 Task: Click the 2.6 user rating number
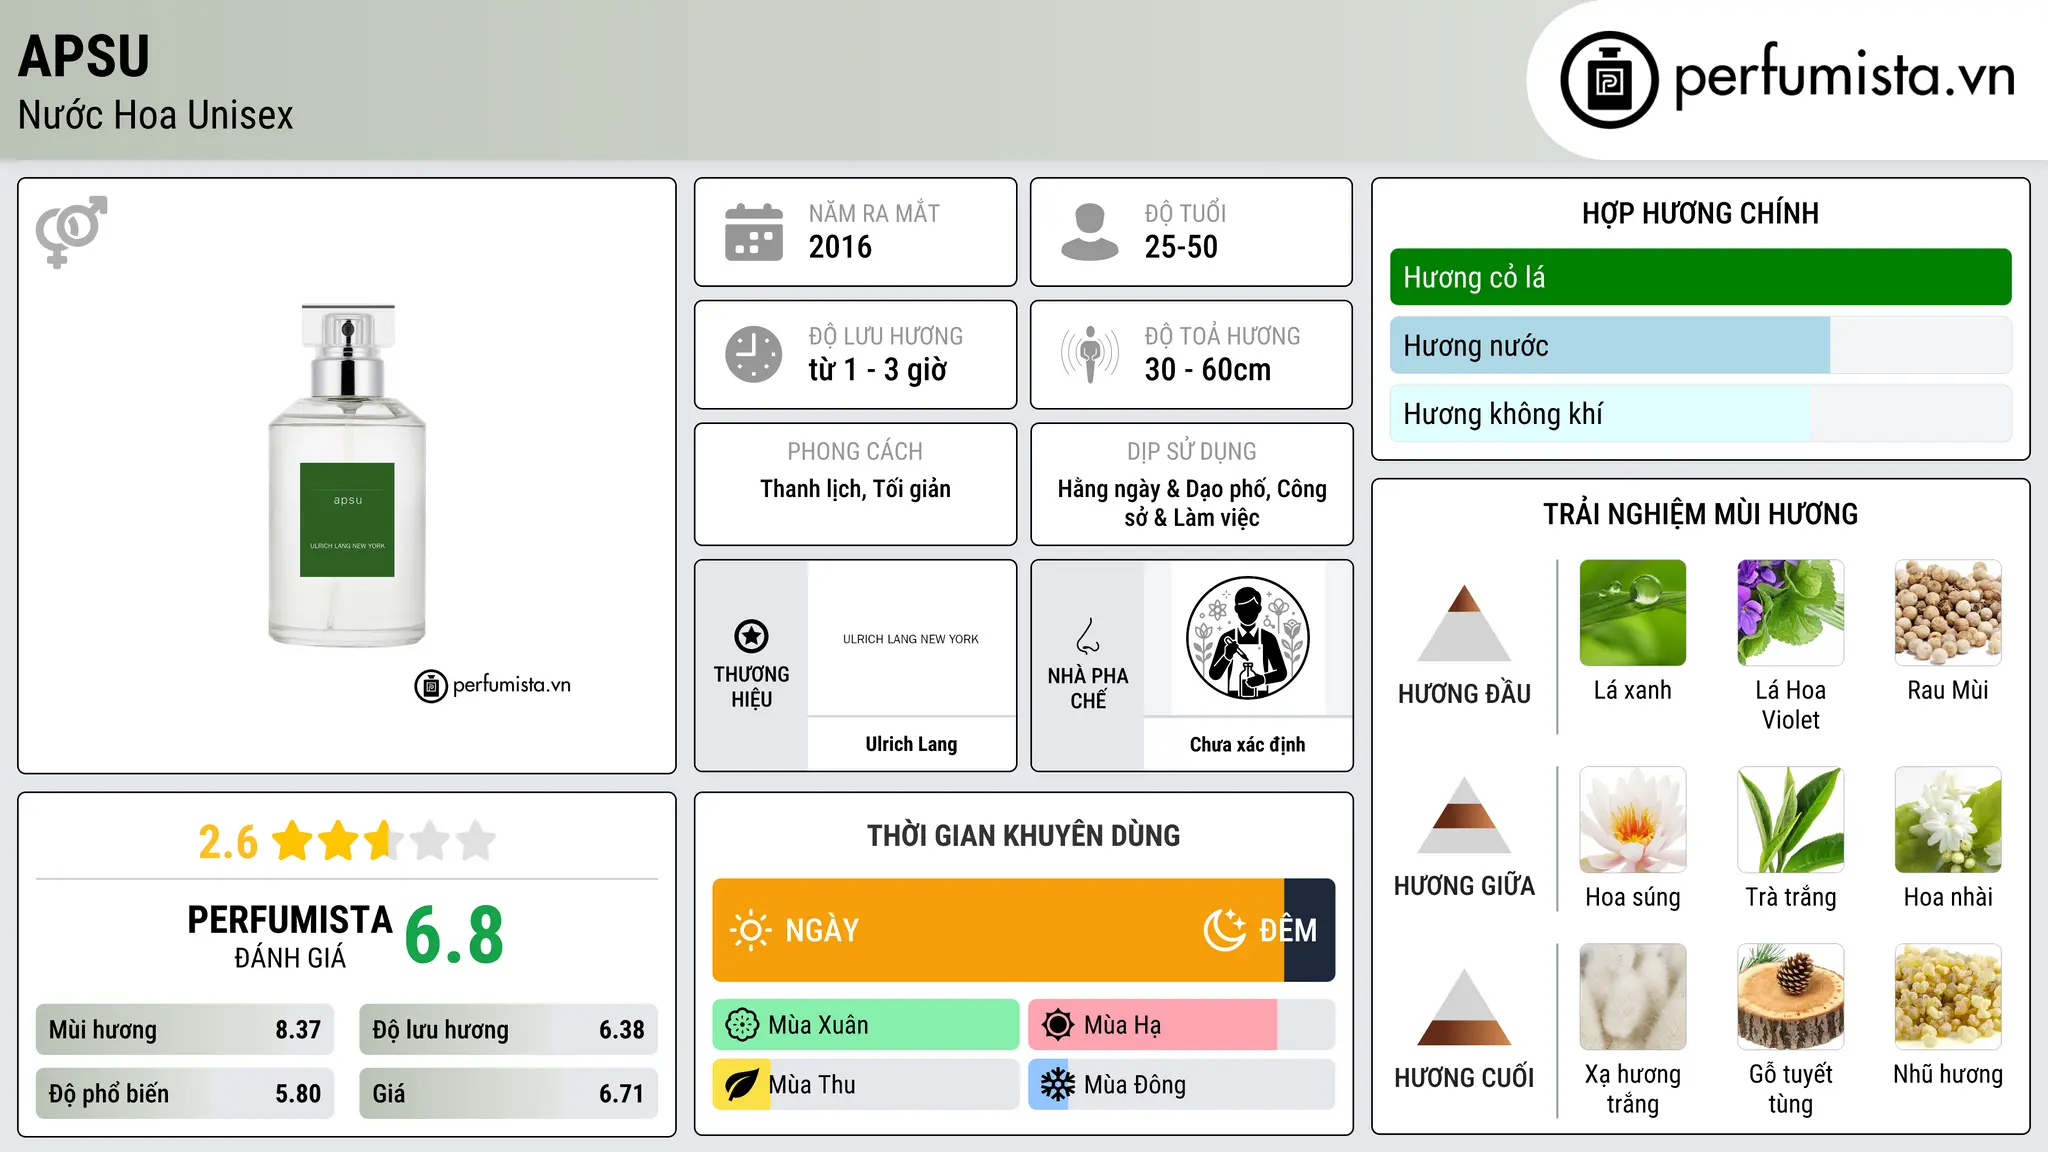[228, 842]
